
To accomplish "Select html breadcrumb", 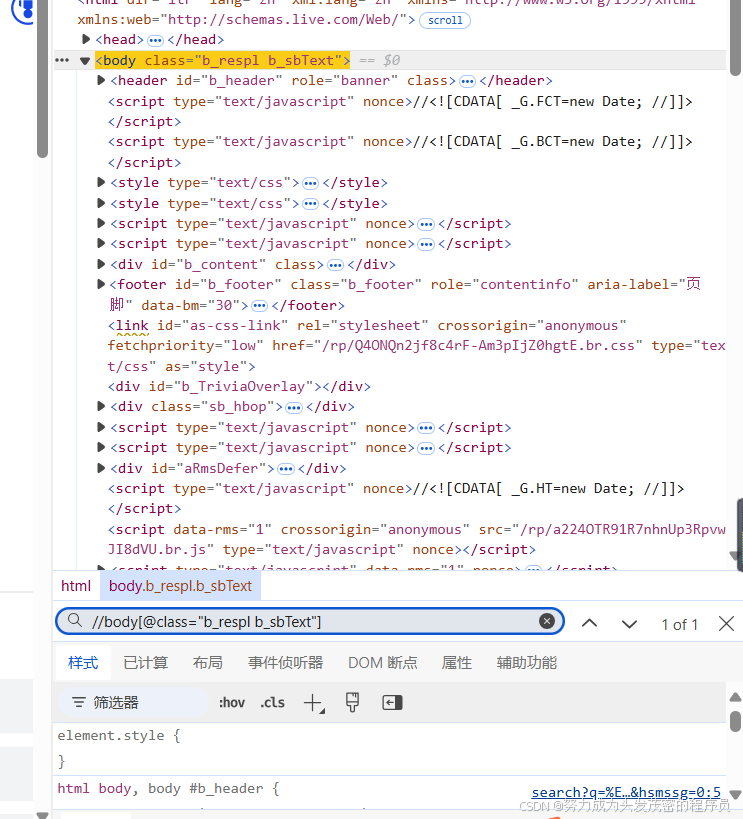I will coord(76,586).
